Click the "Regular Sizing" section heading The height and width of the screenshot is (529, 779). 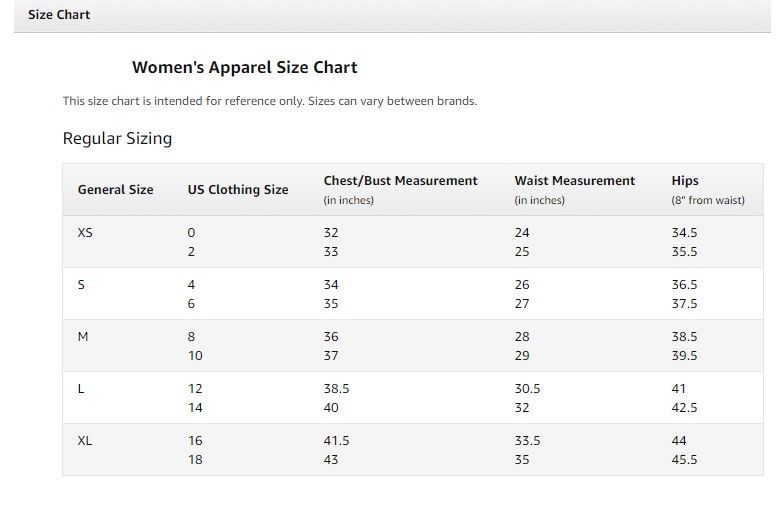[x=117, y=139]
